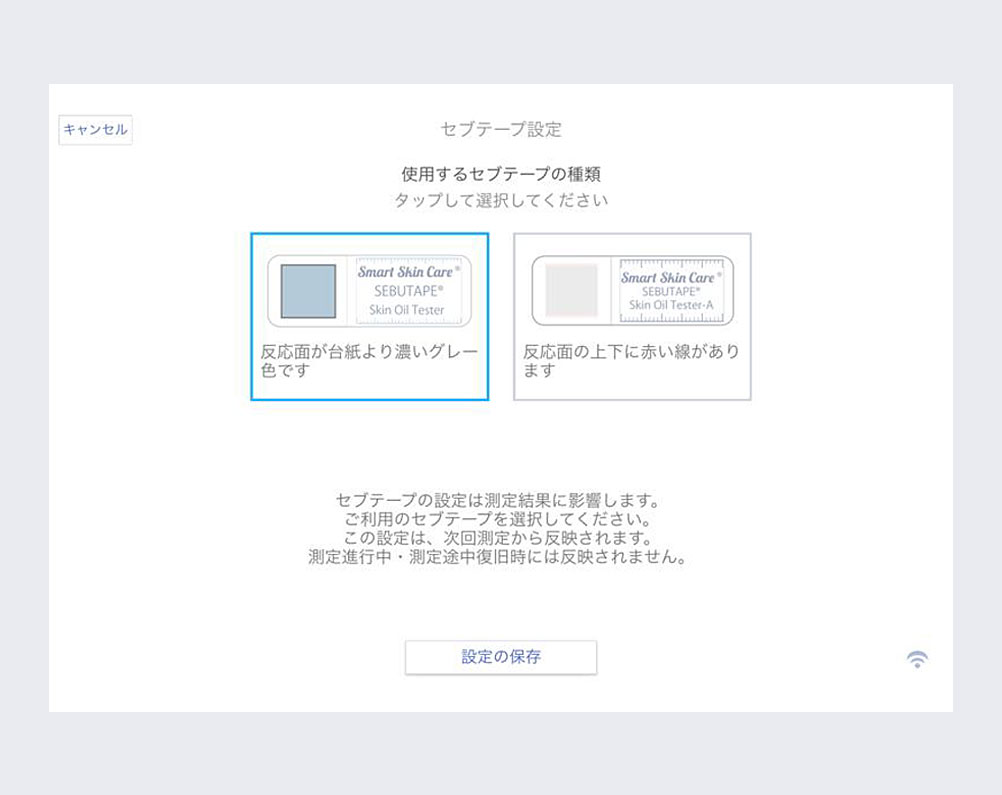The width and height of the screenshot is (1002, 795).
Task: Tap the currently highlighted tape type card
Action: (x=369, y=315)
